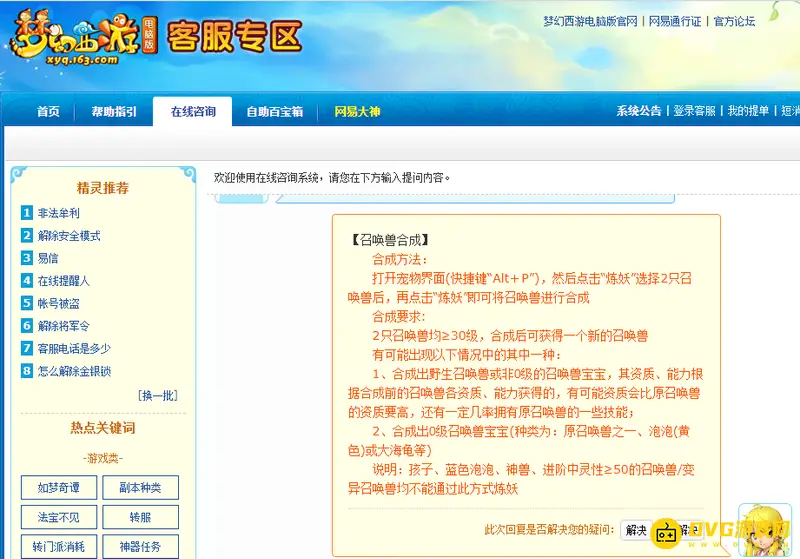Image resolution: width=800 pixels, height=559 pixels.
Task: Click keyword button 如梦奇谭
Action: pos(59,488)
